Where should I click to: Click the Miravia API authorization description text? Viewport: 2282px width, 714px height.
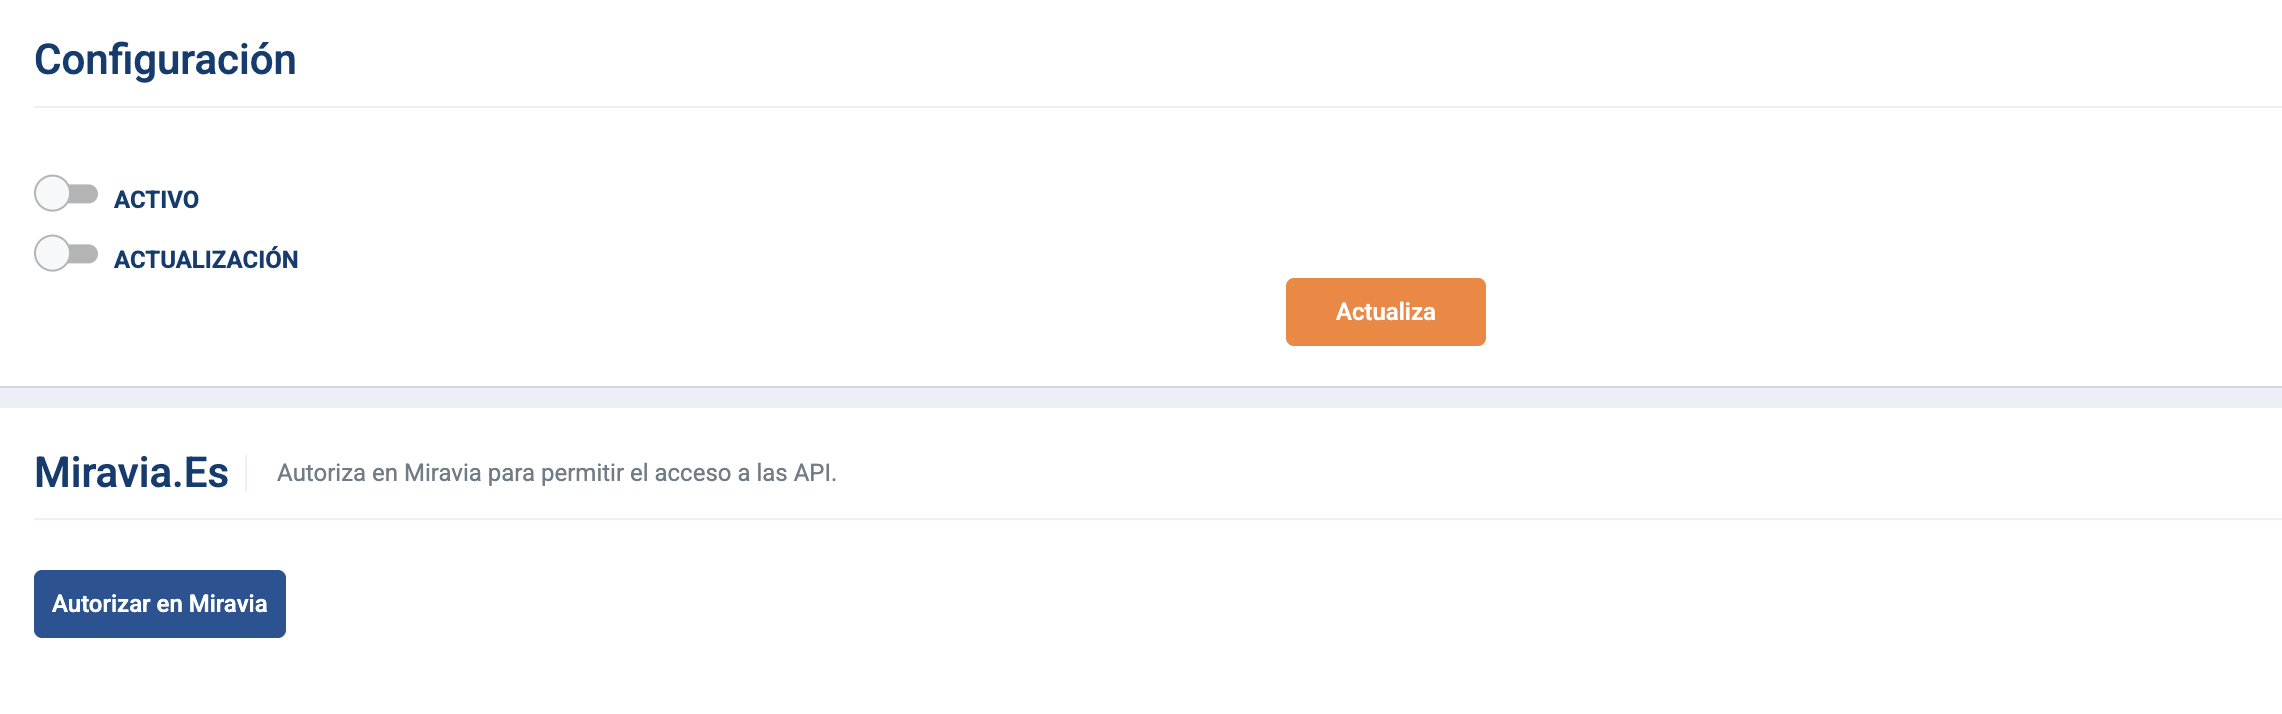556,473
